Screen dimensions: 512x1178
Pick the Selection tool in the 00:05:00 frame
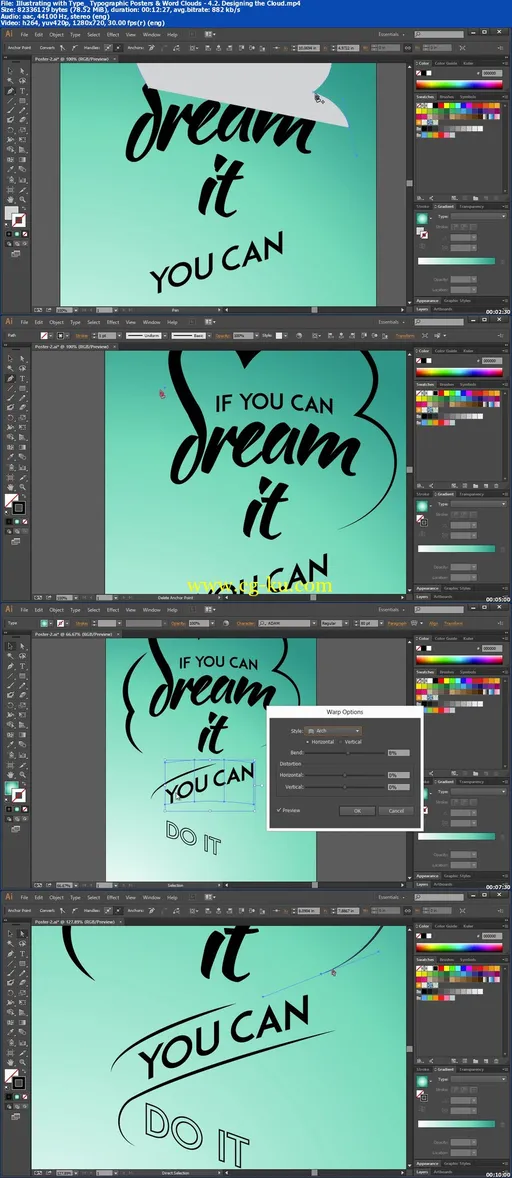pyautogui.click(x=10, y=358)
